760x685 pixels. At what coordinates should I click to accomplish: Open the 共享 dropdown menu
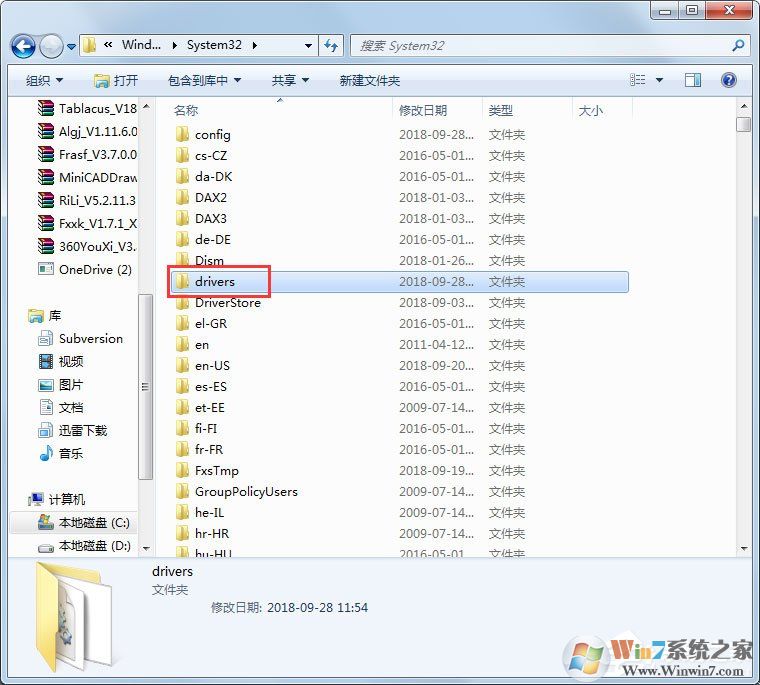290,80
